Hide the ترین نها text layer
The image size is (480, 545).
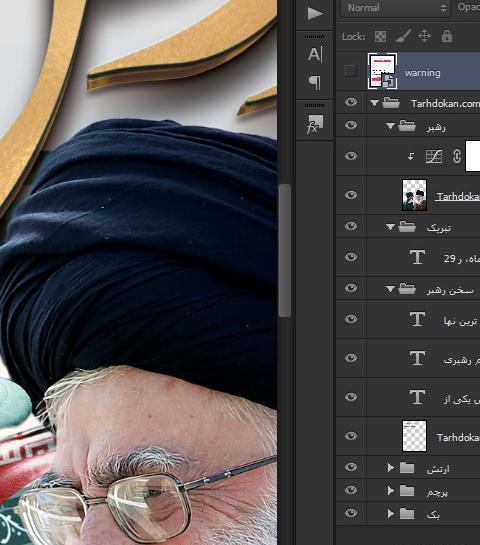(351, 319)
